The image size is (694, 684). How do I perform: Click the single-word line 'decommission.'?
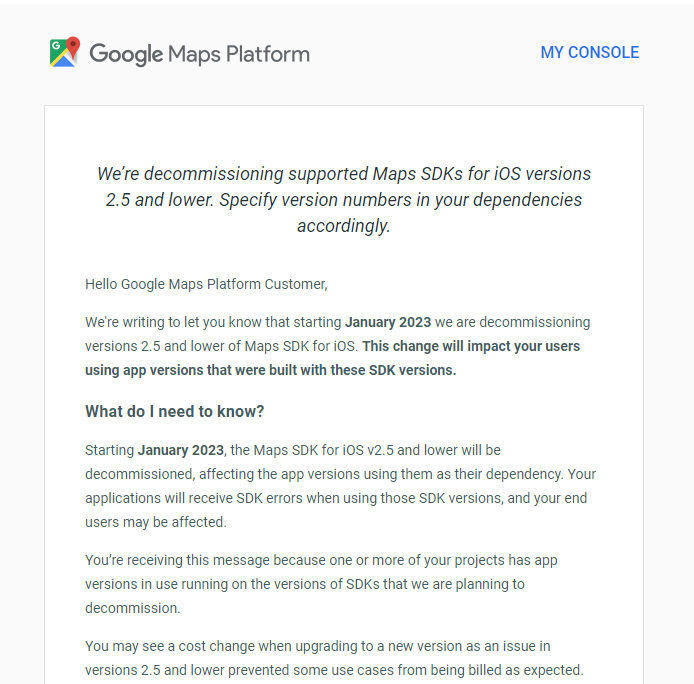132,607
